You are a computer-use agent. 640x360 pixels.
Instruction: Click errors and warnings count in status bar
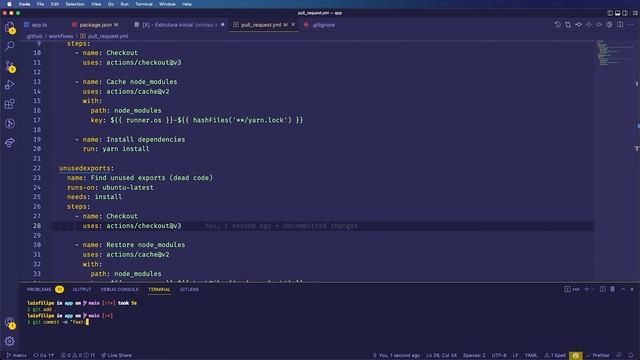(78, 356)
